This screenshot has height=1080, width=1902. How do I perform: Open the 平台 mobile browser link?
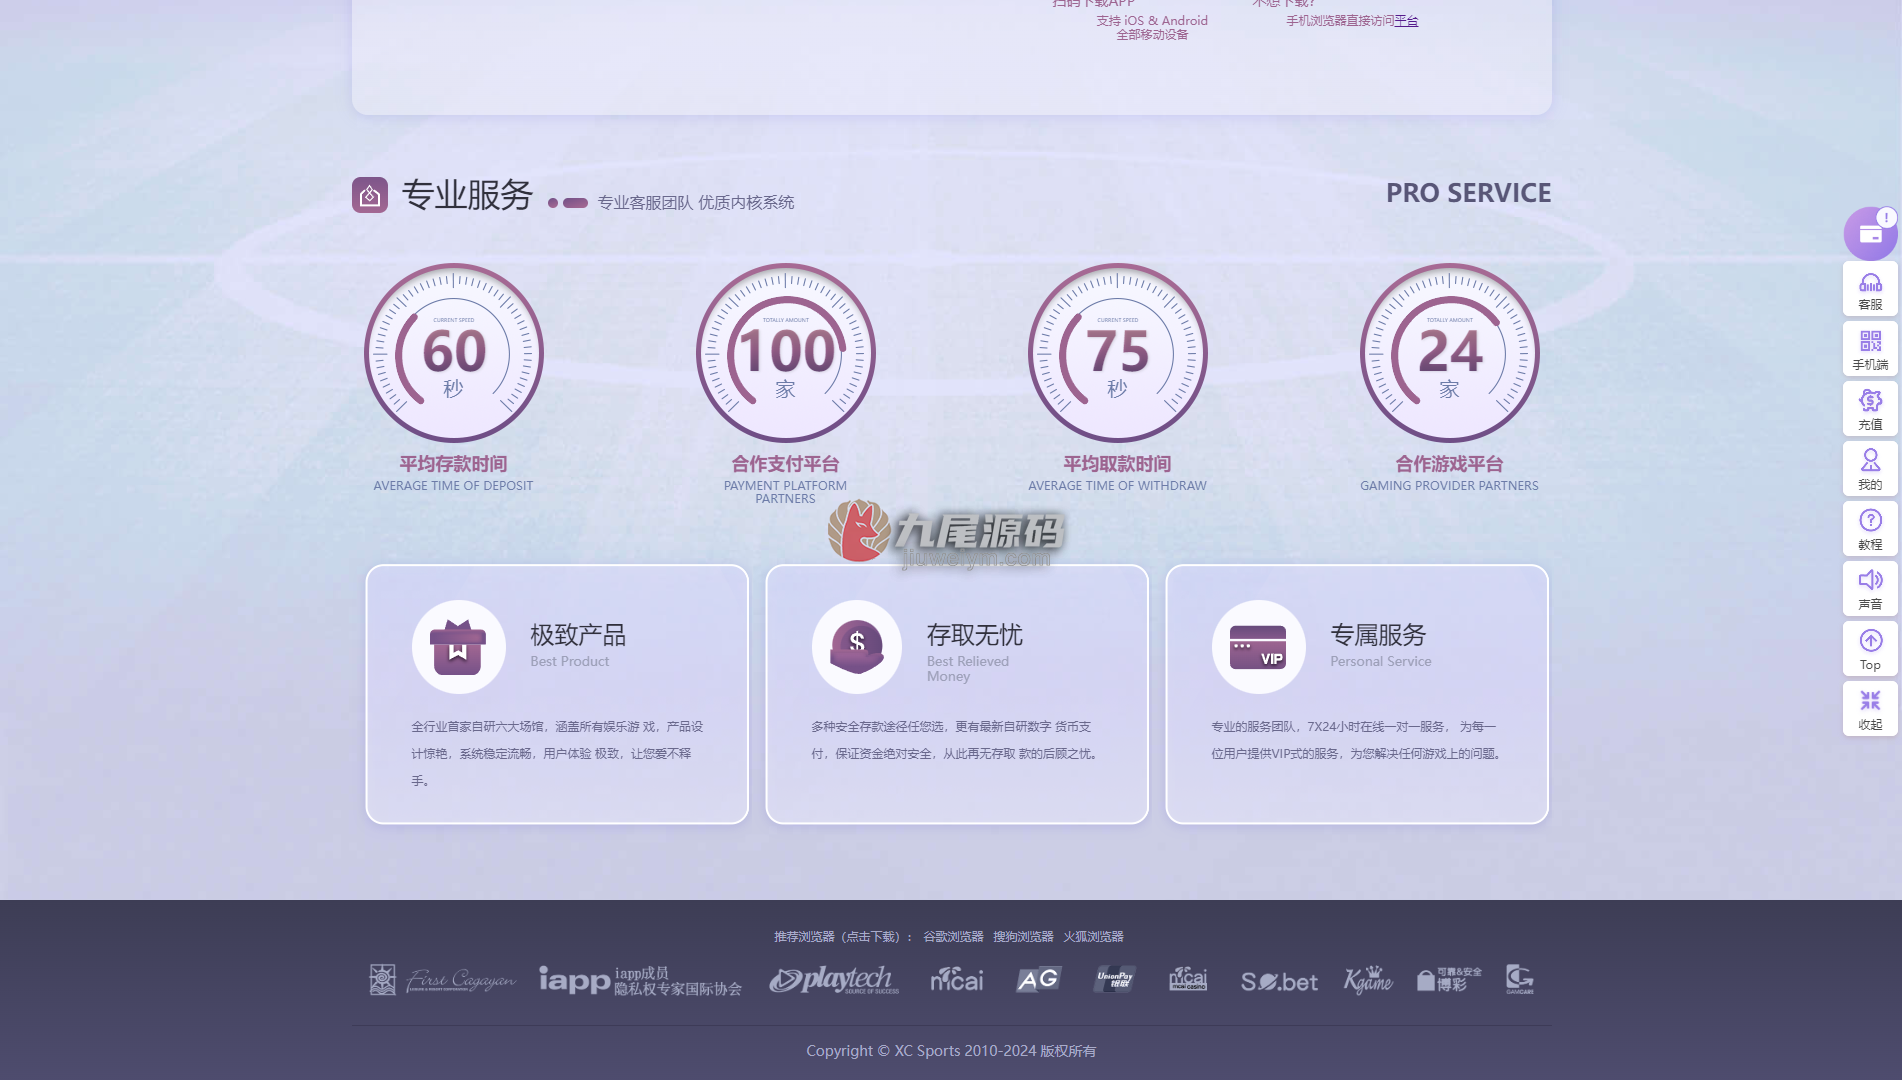pos(1406,21)
